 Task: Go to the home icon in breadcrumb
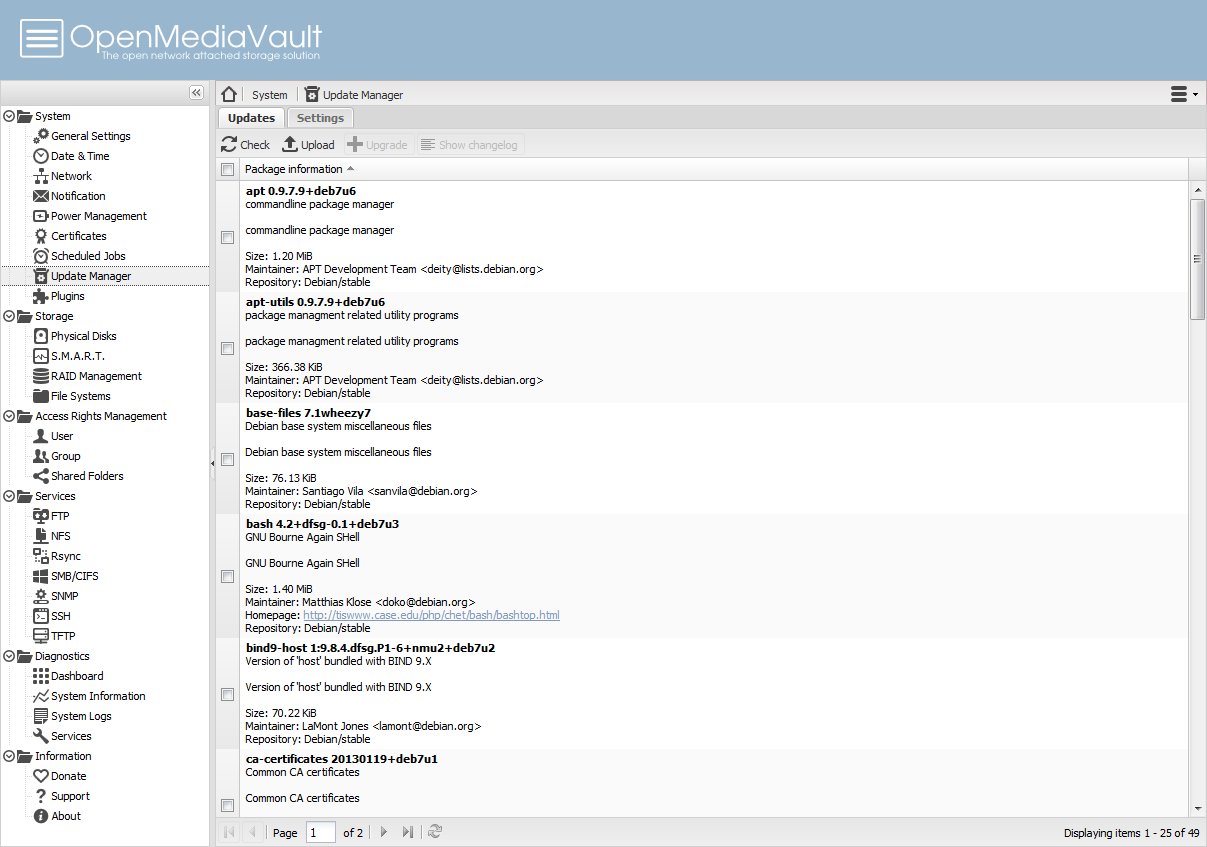(229, 95)
